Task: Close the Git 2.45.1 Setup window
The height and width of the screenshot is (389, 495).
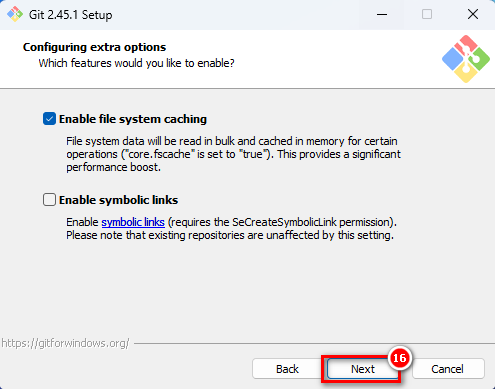Action: point(473,14)
